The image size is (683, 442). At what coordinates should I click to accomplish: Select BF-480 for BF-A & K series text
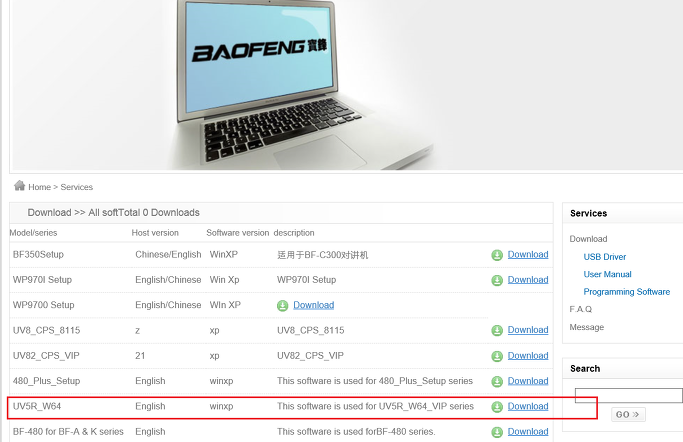pyautogui.click(x=68, y=431)
